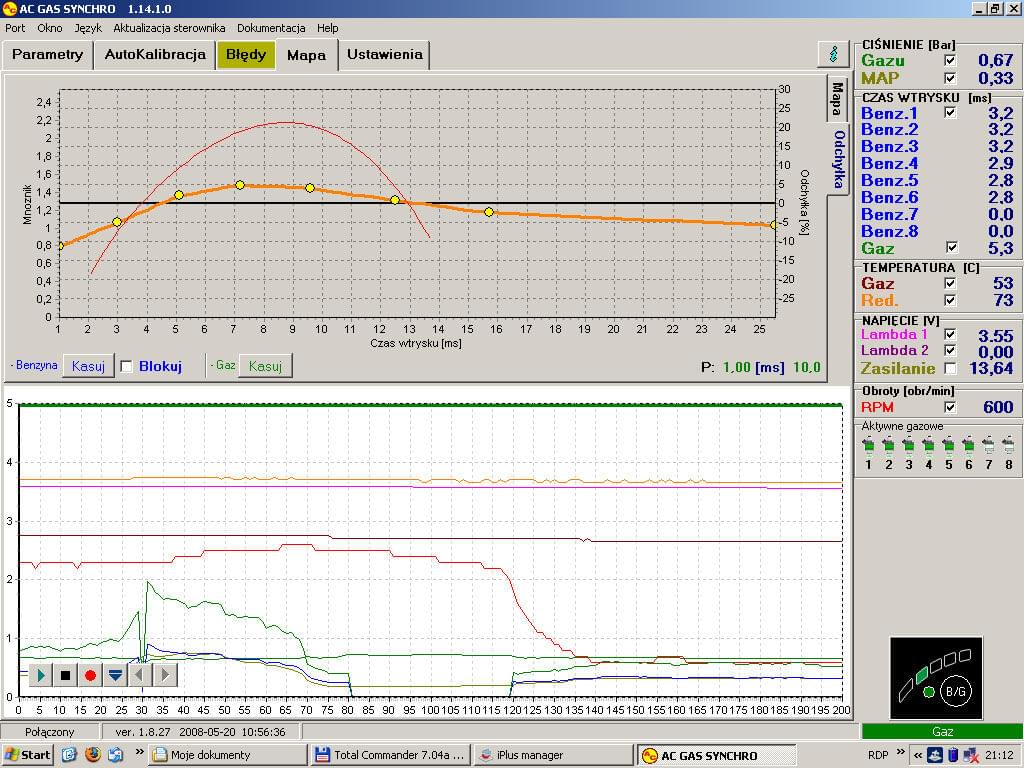Switch to the Ustawienia tab

385,54
